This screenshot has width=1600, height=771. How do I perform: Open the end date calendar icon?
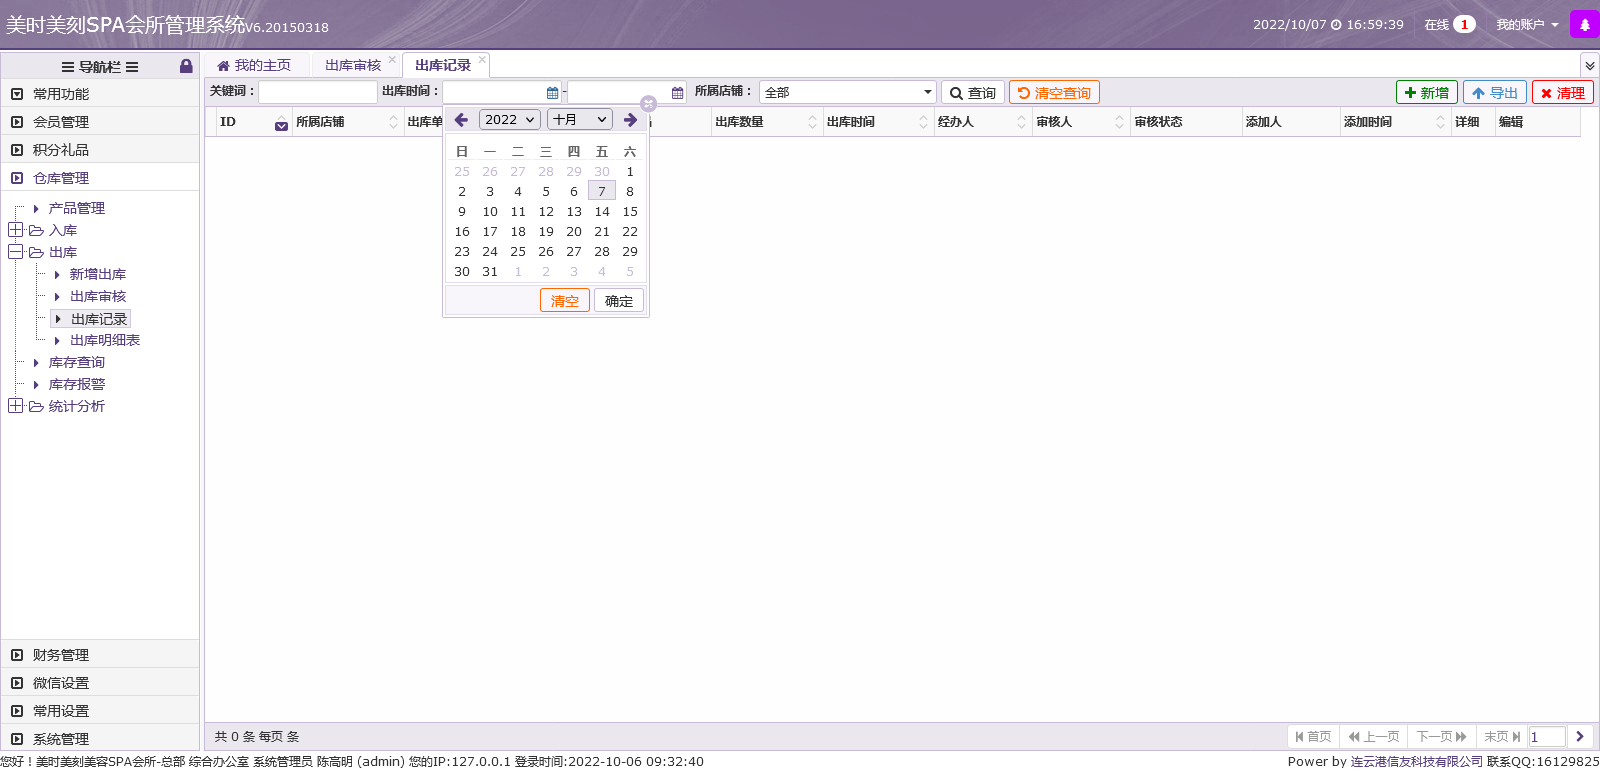point(677,93)
